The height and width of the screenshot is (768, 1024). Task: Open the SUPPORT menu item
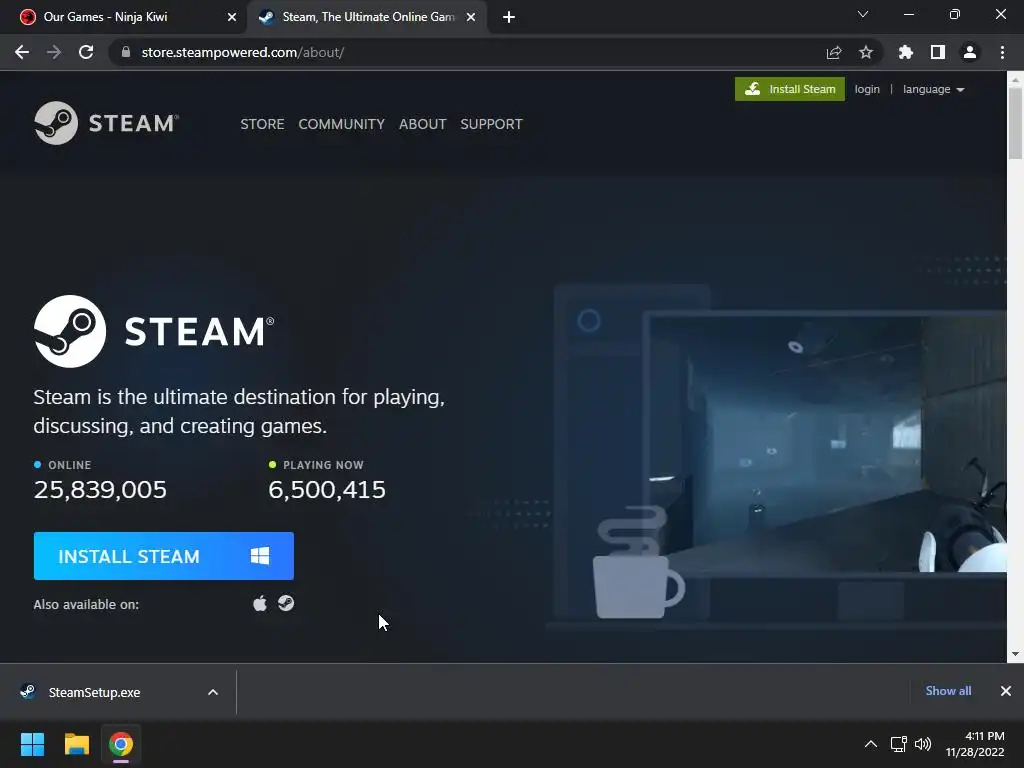pos(491,124)
